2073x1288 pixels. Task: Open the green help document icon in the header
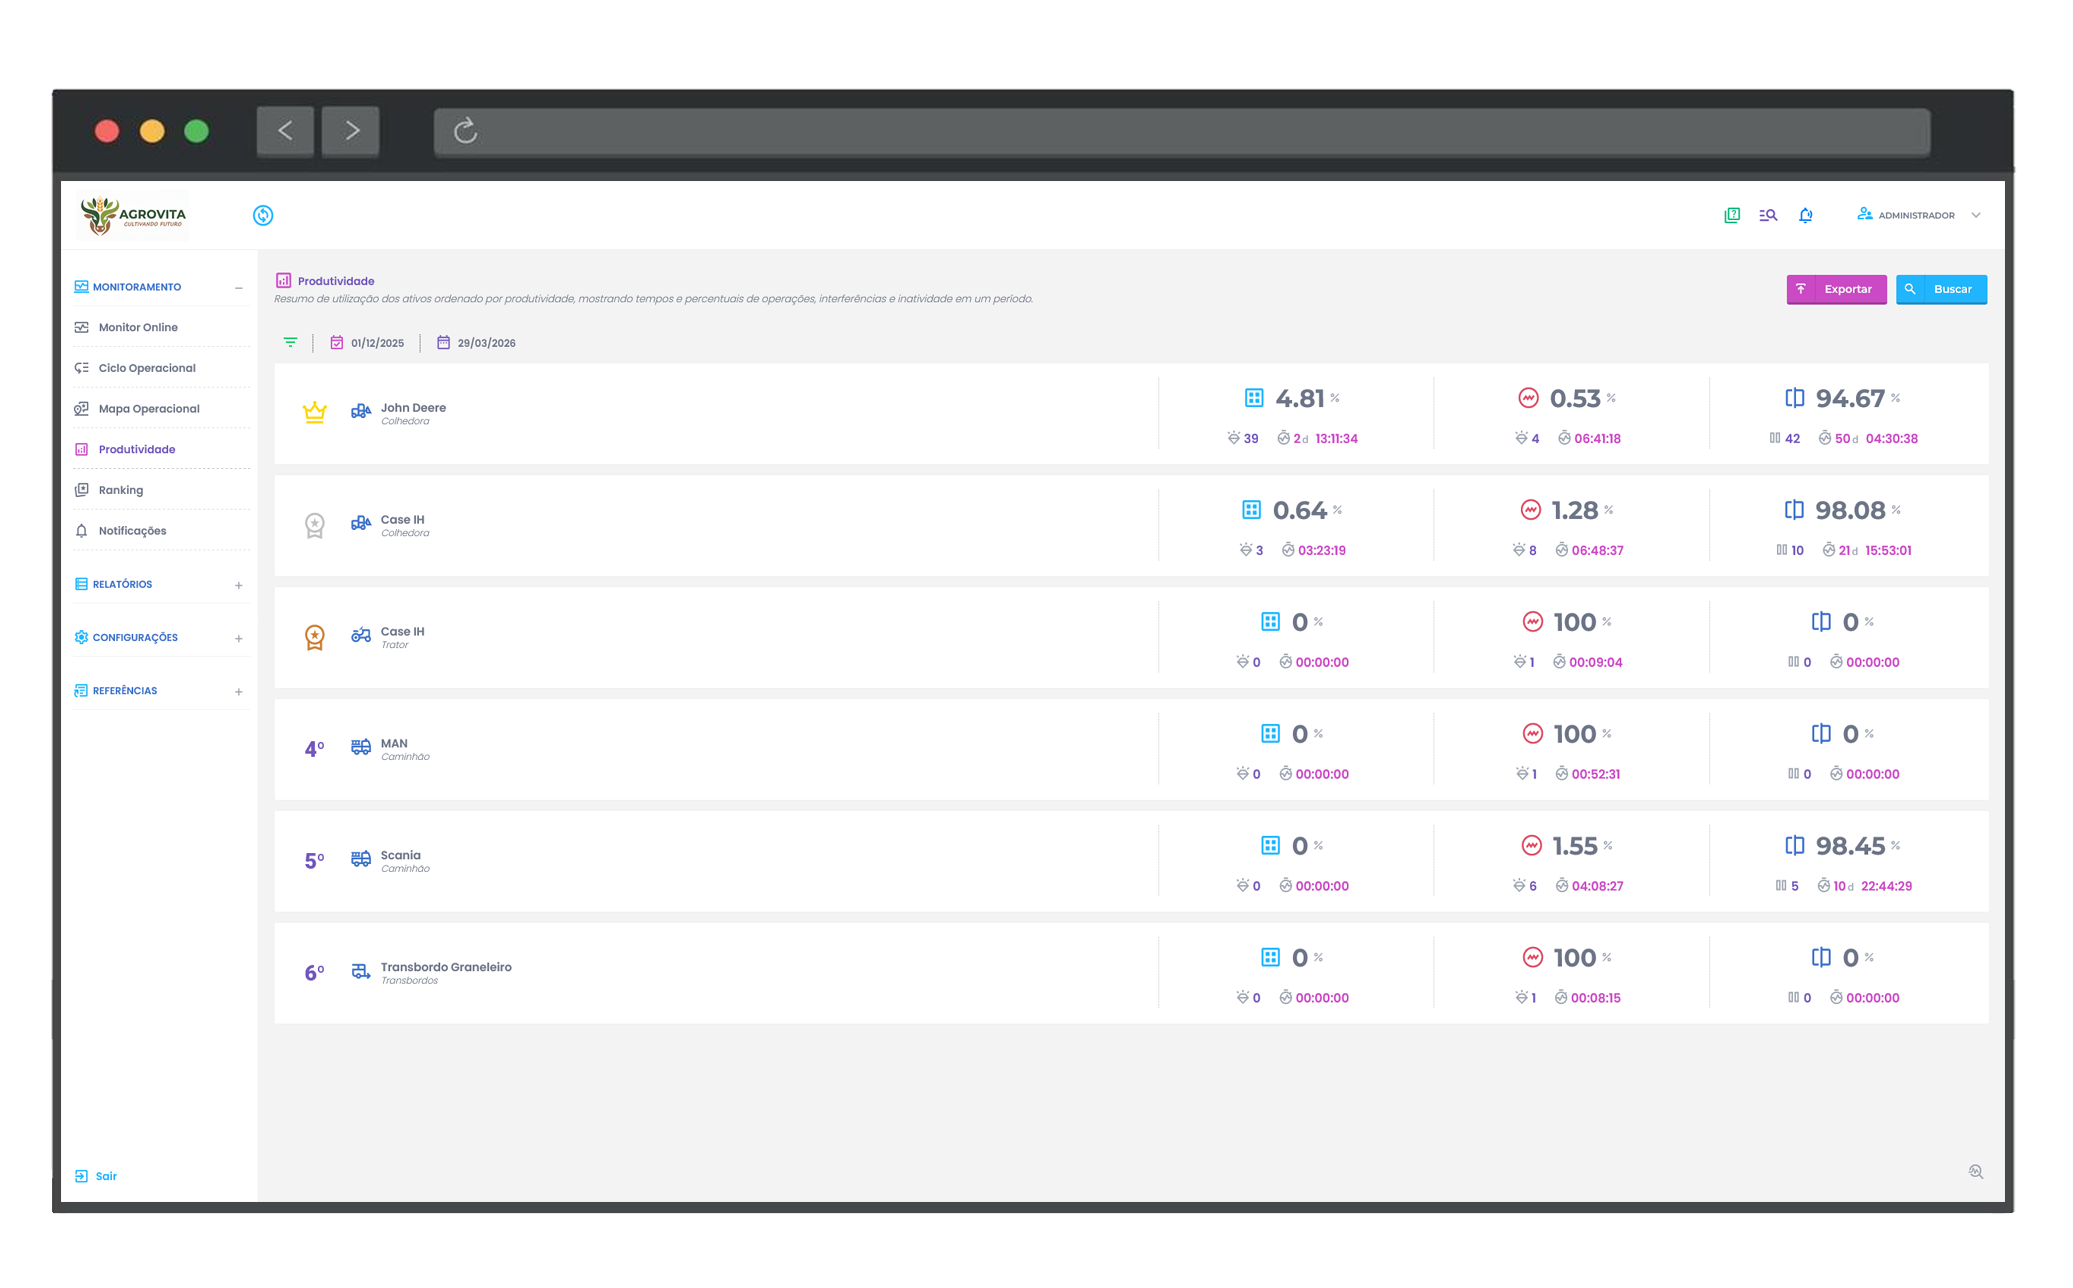[1730, 214]
